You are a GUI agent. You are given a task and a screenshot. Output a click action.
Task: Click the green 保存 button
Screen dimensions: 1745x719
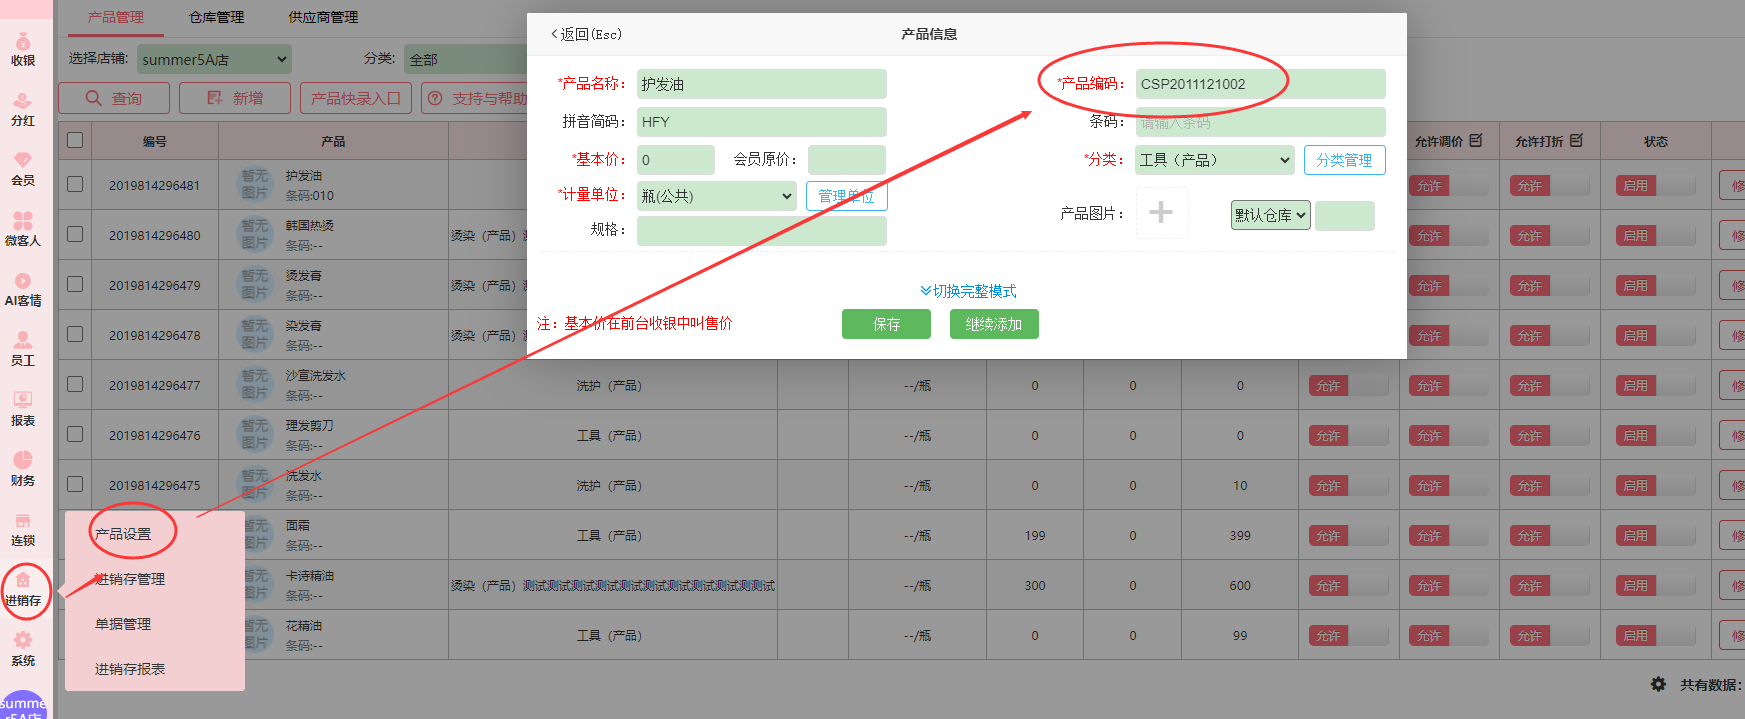click(x=886, y=324)
